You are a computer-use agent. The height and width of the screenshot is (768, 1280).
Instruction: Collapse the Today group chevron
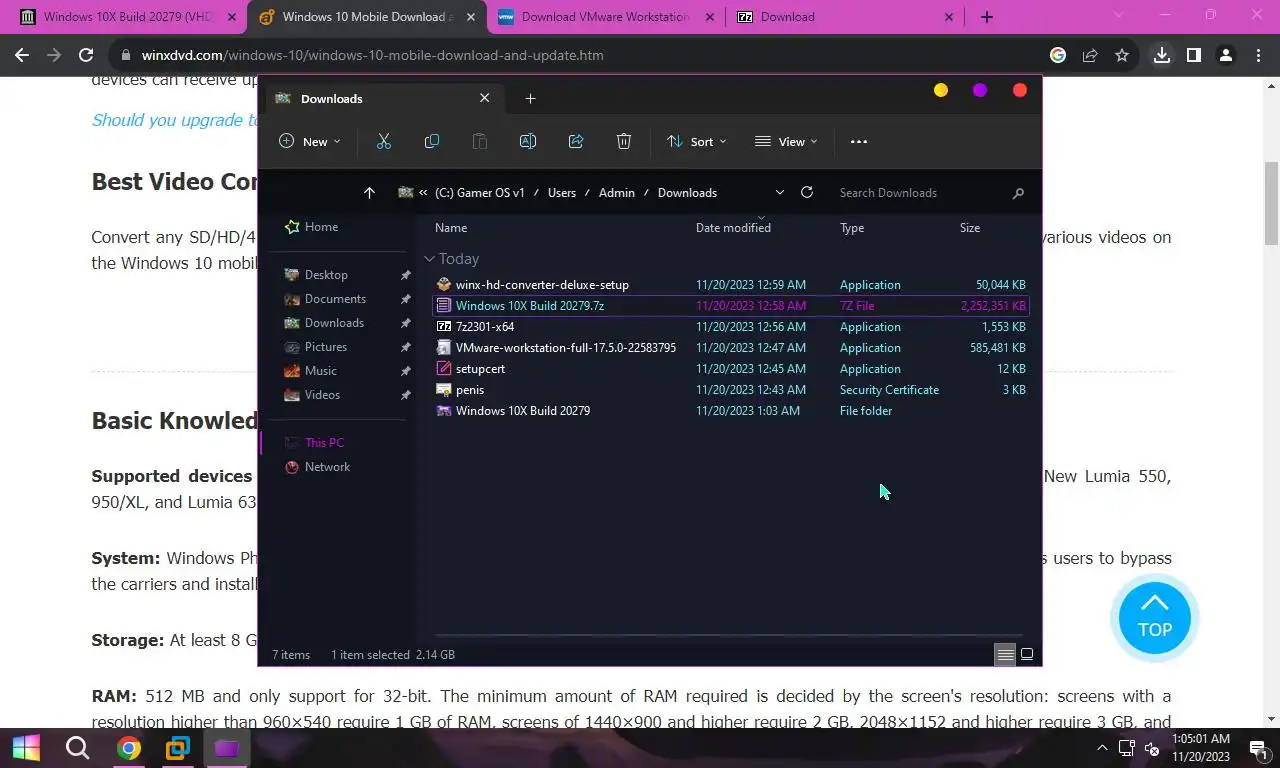pyautogui.click(x=429, y=259)
